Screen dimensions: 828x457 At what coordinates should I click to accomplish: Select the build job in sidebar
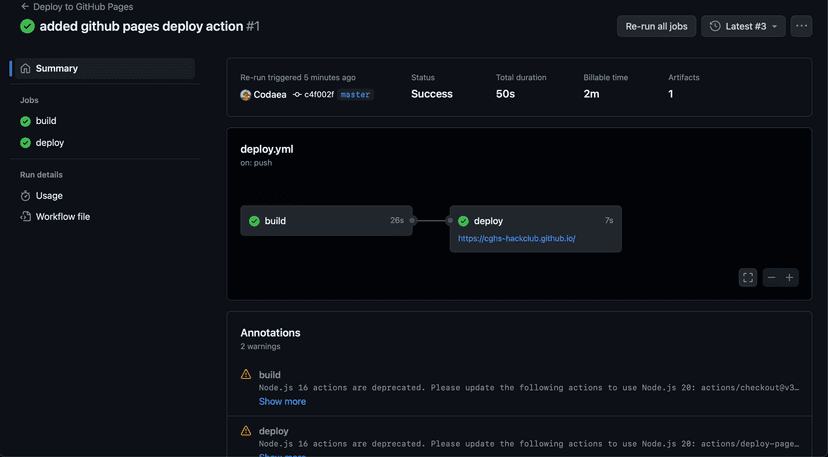[x=46, y=121]
